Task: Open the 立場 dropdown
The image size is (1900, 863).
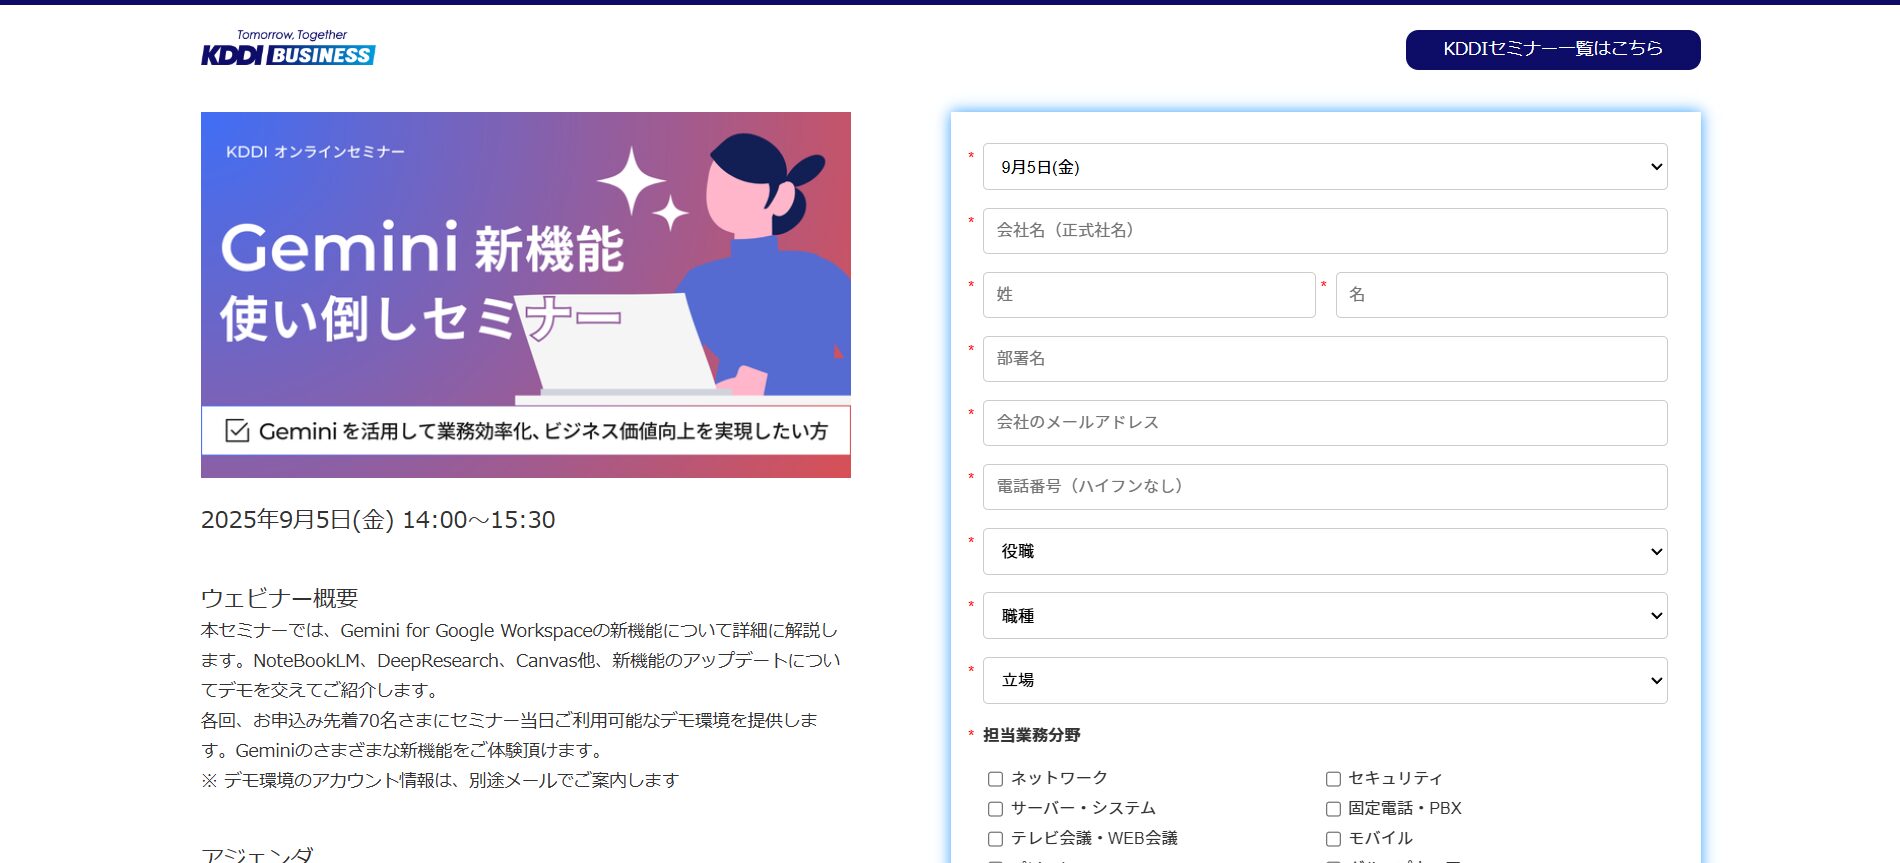Action: pos(1325,680)
